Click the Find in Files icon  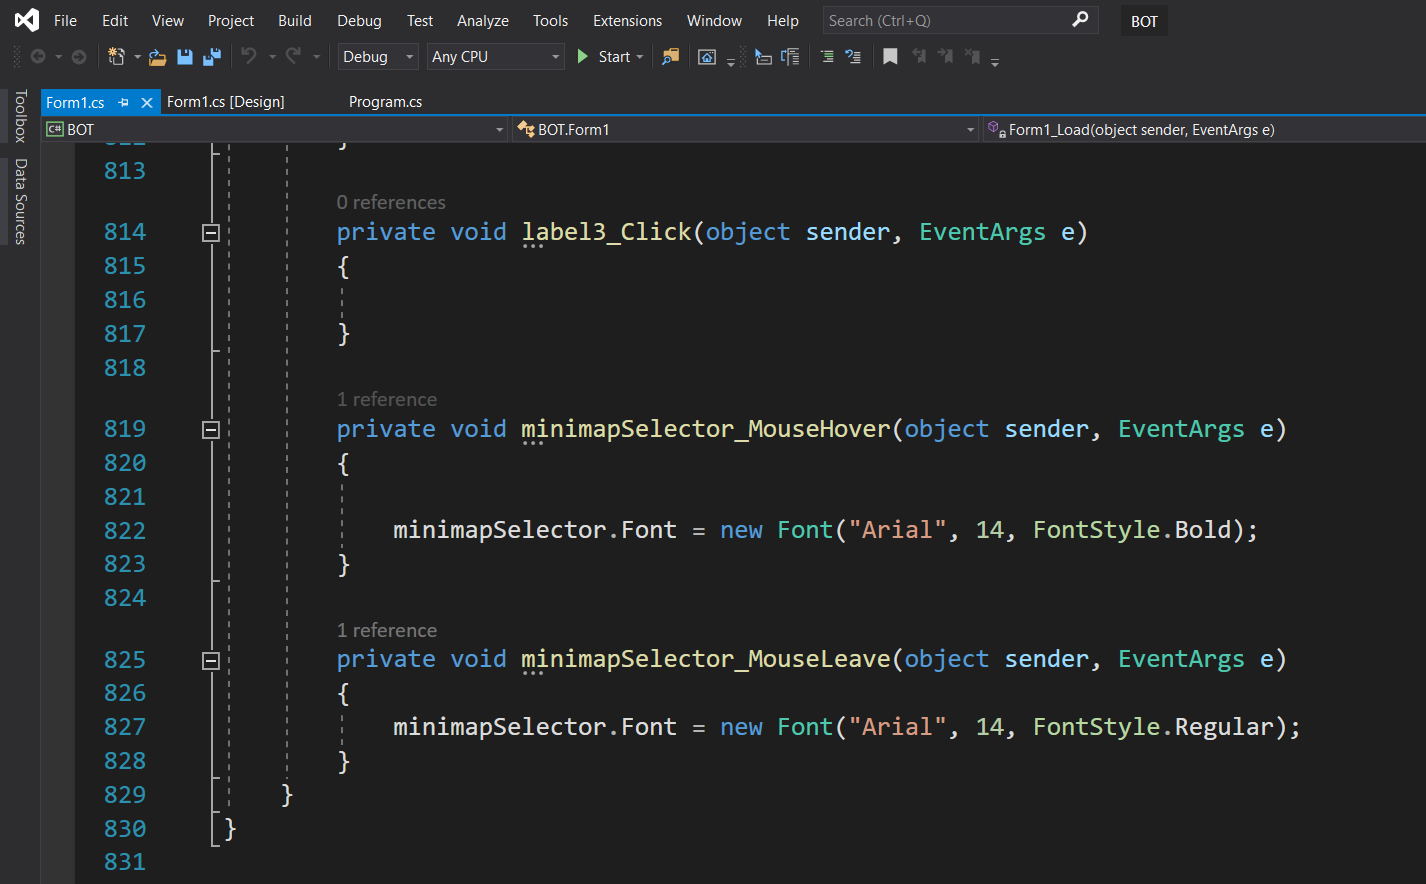670,57
